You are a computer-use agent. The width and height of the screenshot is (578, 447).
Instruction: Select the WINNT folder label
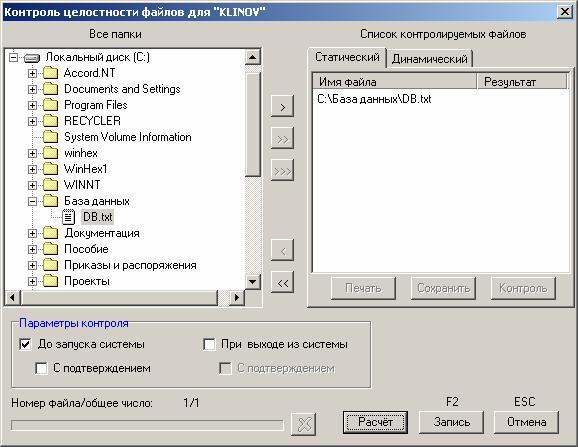click(x=82, y=185)
